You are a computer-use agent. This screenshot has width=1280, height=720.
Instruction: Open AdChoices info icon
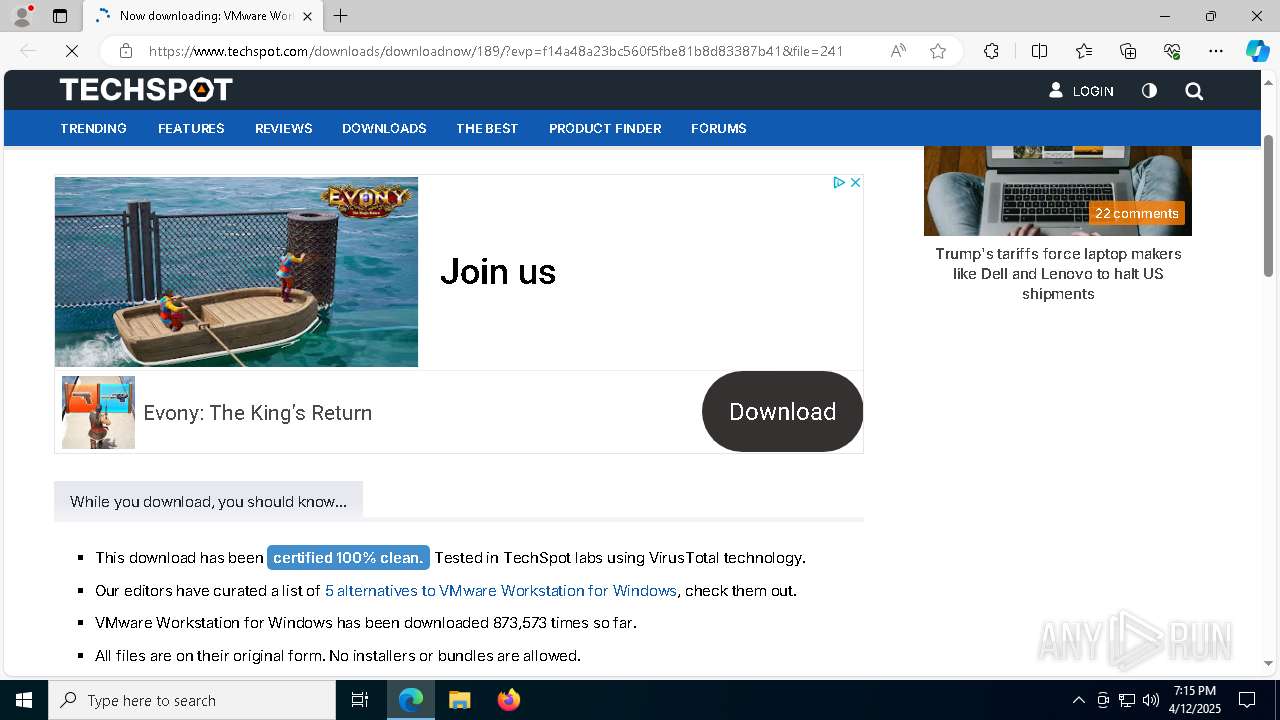click(x=839, y=182)
